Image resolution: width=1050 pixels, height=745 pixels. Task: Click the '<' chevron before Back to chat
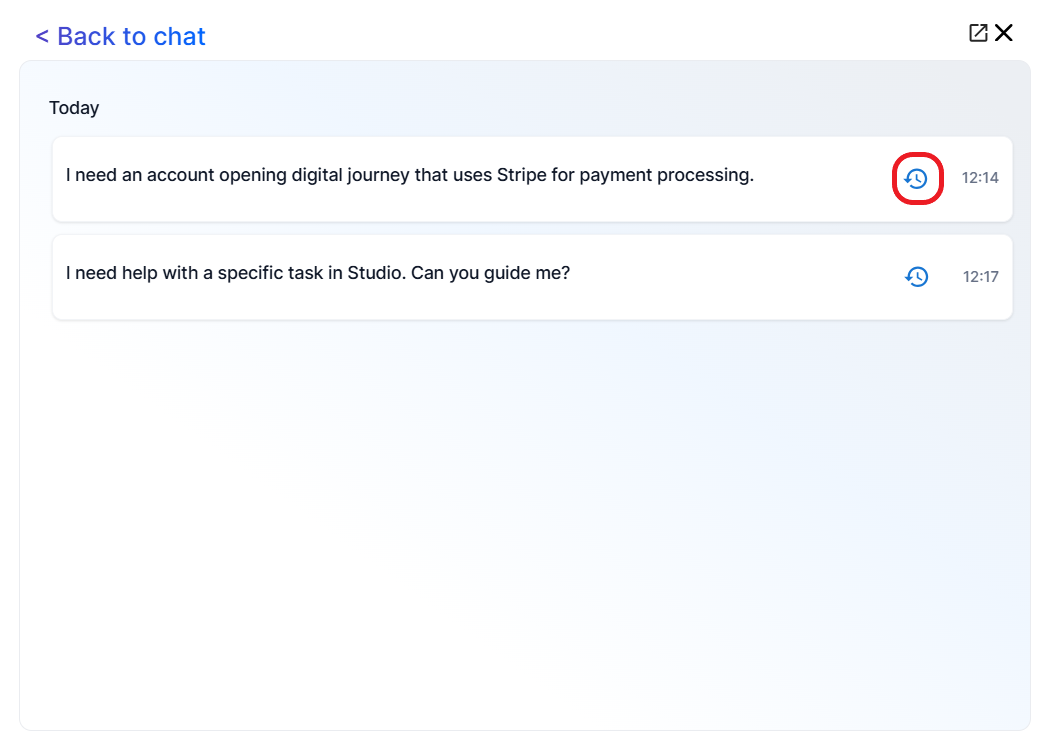coord(42,36)
